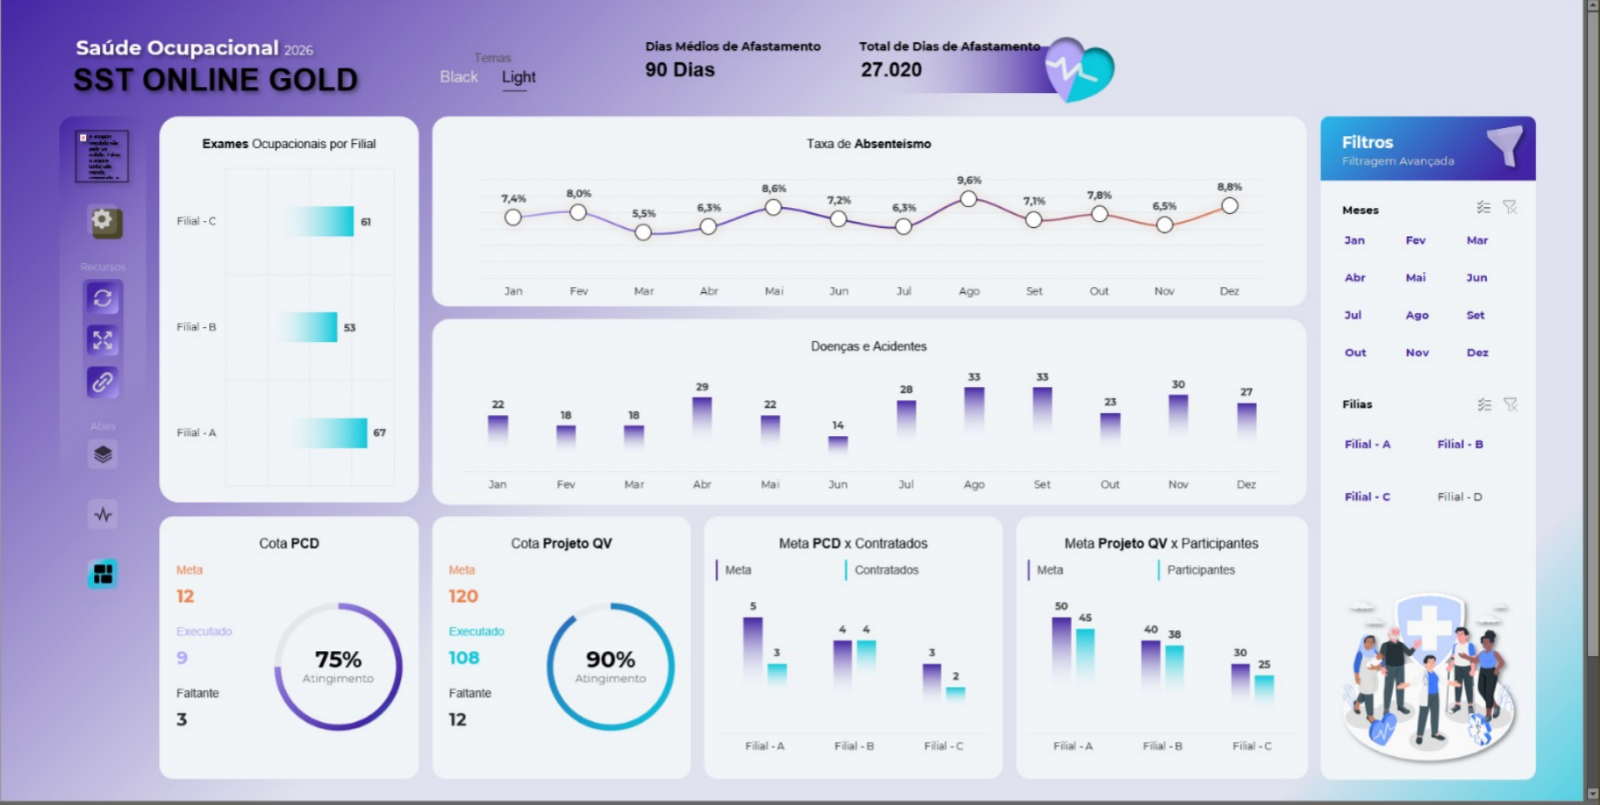Enable multi-select for the Filias slicer

click(x=1484, y=404)
